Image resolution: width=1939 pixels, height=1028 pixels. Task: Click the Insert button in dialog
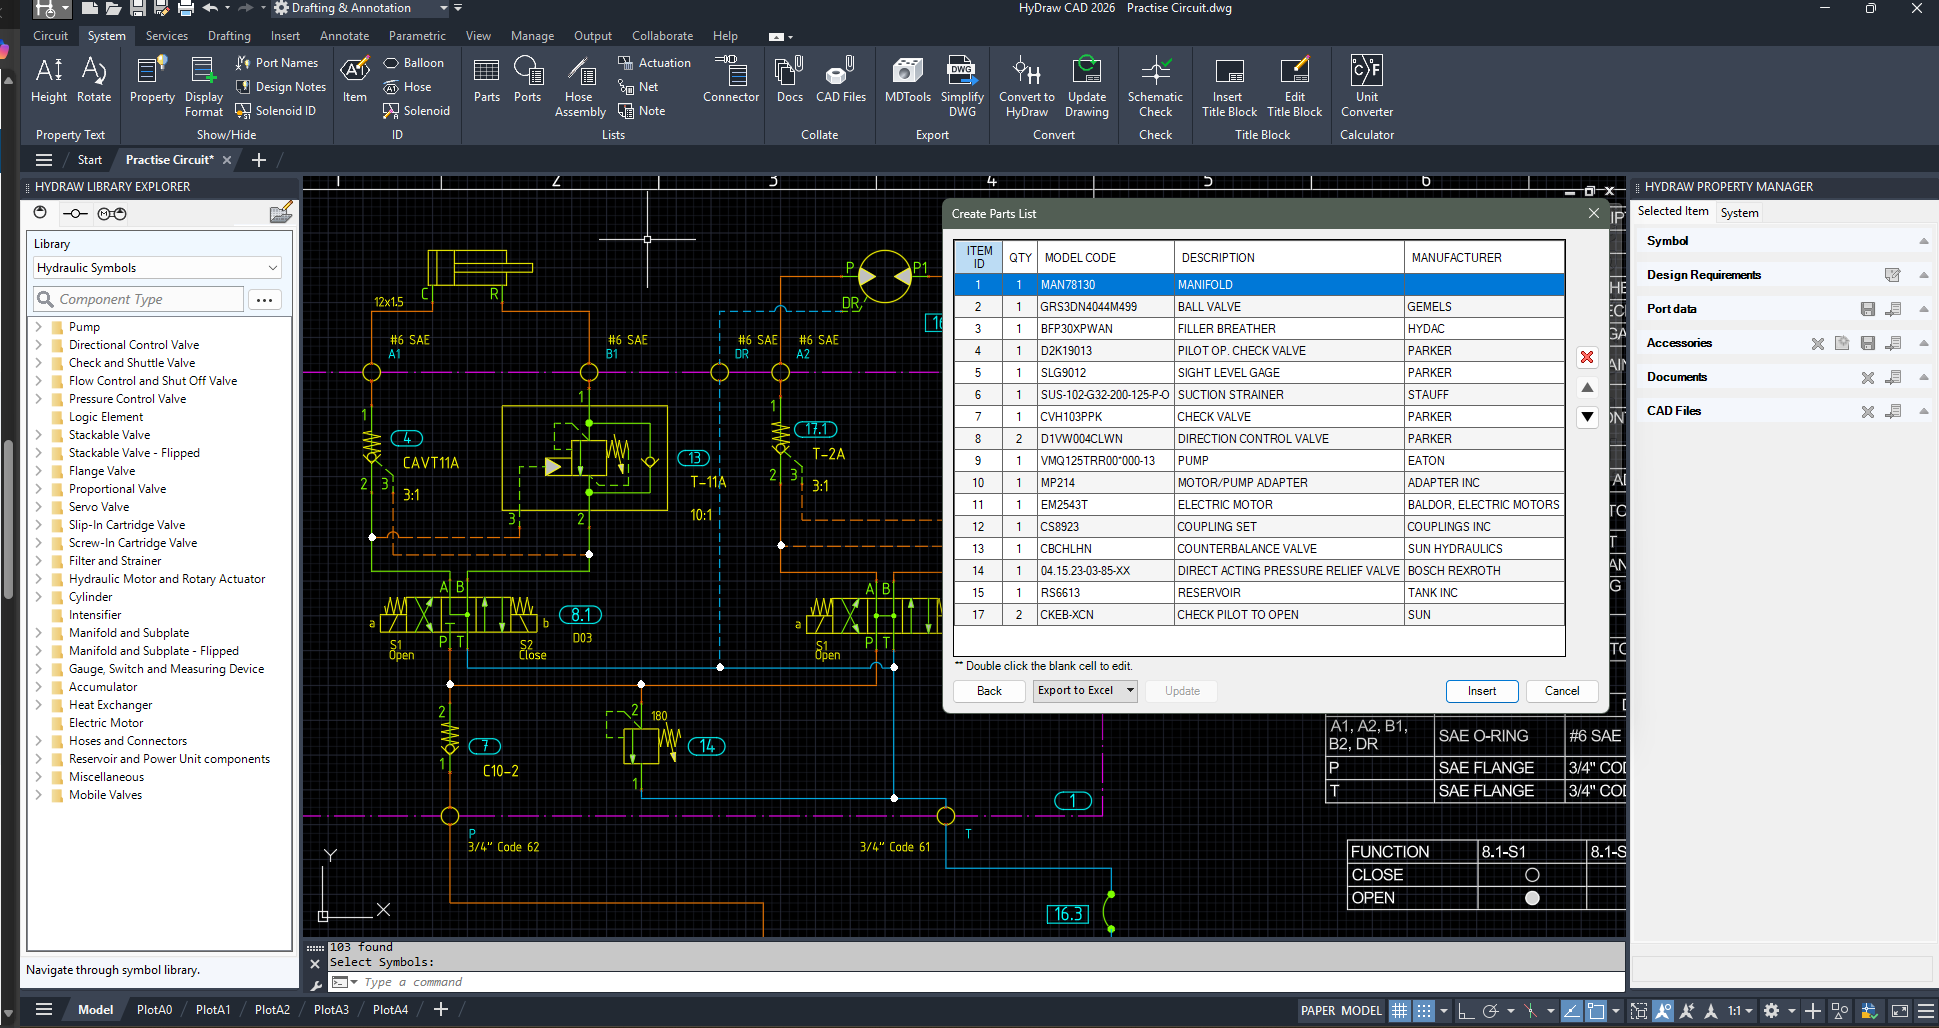pyautogui.click(x=1481, y=691)
